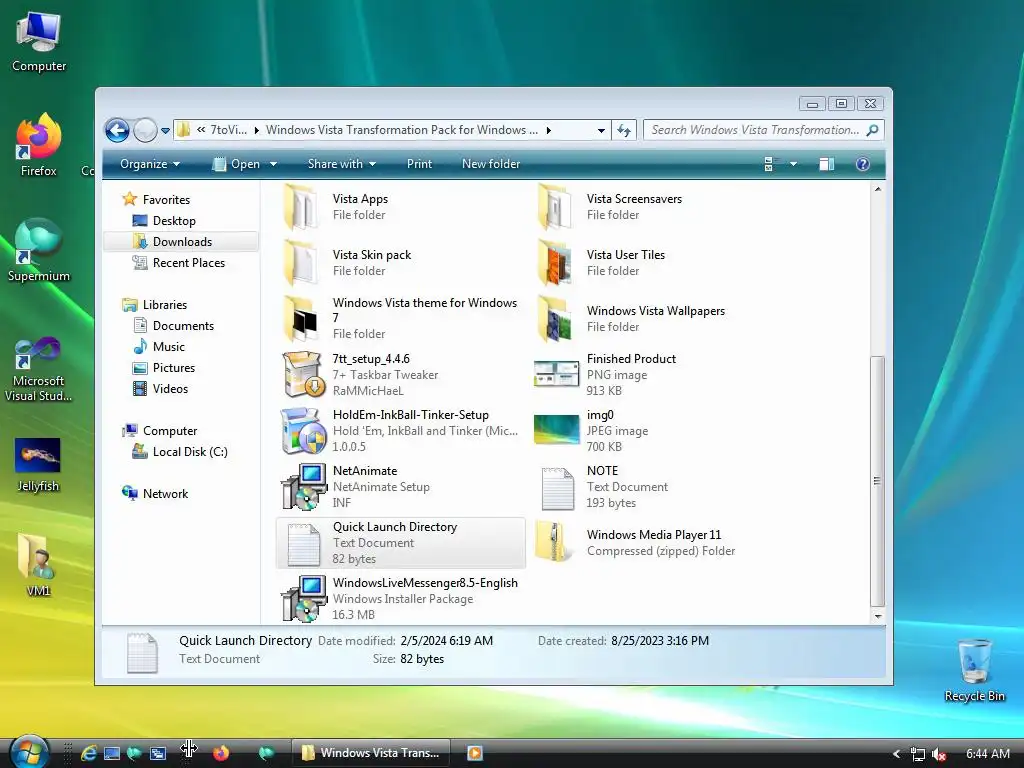Click the file list scroll up arrow
Image resolution: width=1024 pixels, height=768 pixels.
coord(878,189)
